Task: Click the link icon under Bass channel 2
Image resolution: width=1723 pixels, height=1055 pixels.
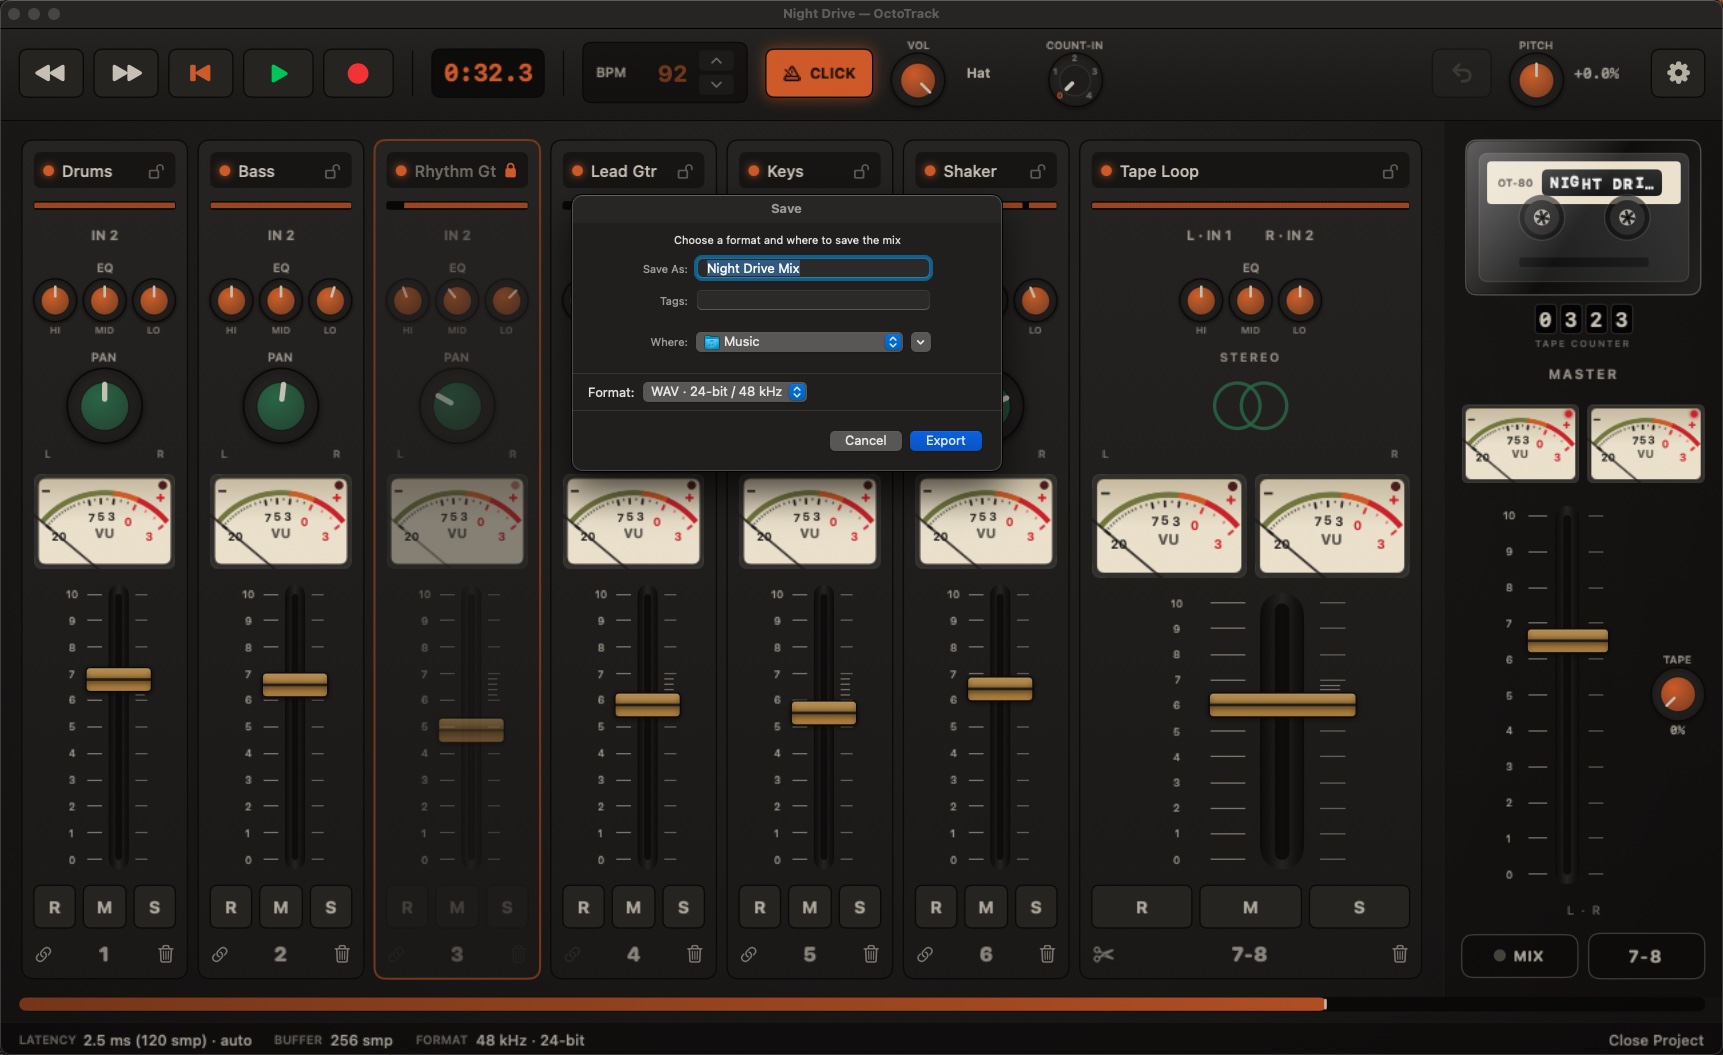Action: [x=220, y=954]
